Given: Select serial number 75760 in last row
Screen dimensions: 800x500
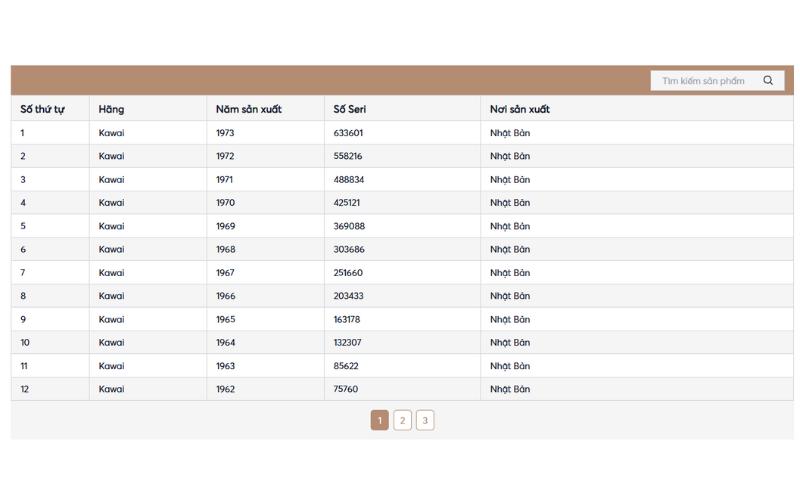Looking at the screenshot, I should pos(345,389).
